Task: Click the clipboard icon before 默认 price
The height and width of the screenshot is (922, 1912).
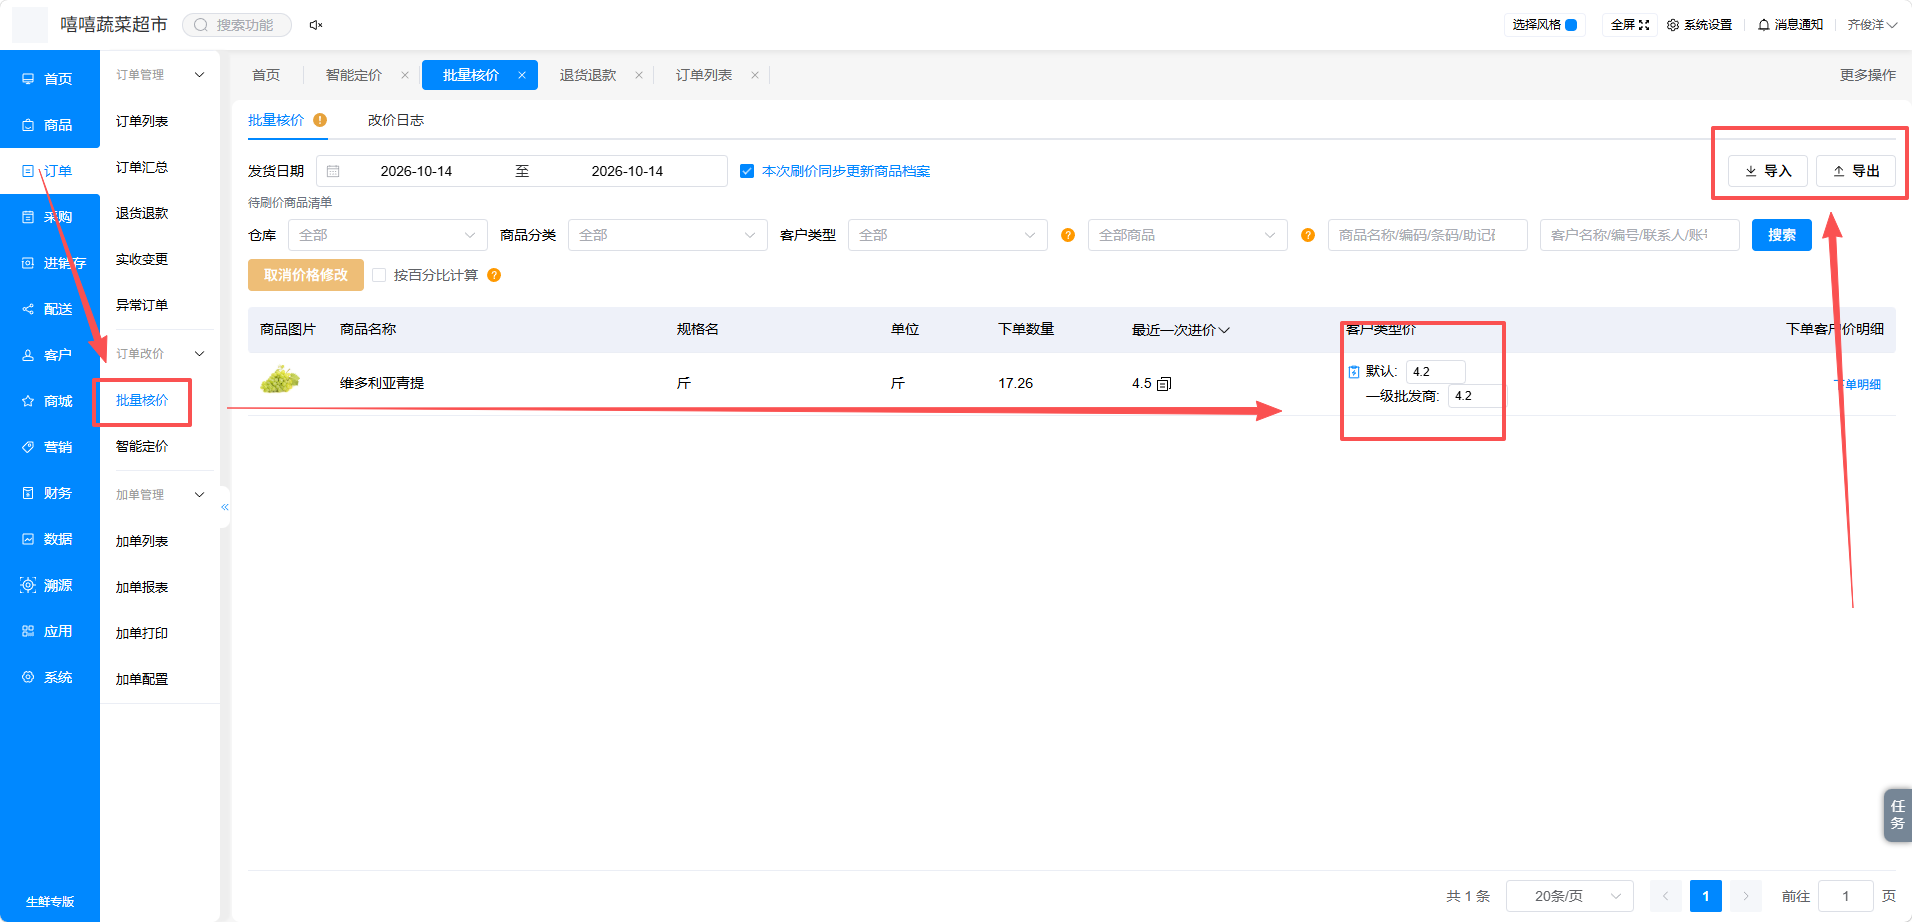Action: tap(1354, 372)
